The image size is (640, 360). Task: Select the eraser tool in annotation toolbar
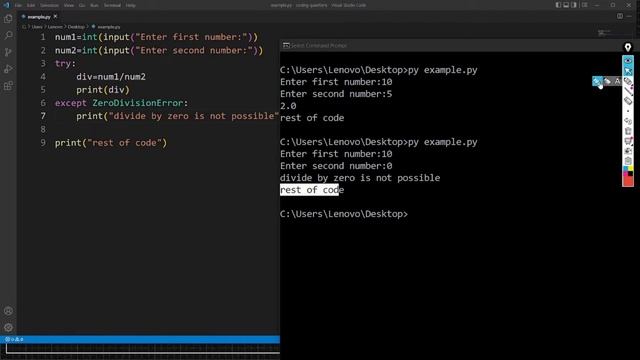(x=628, y=101)
